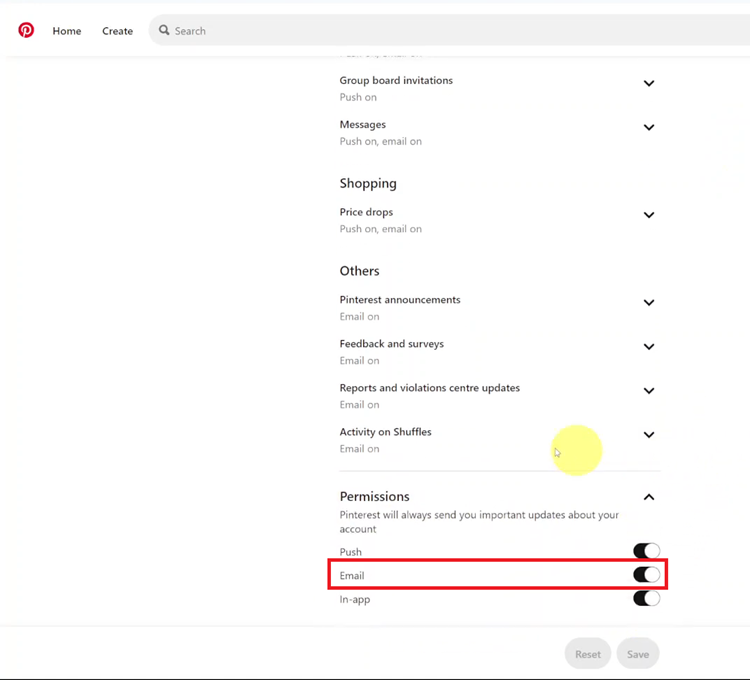Click 'Push on, email on' under Price drops
Viewport: 750px width, 680px height.
point(381,229)
